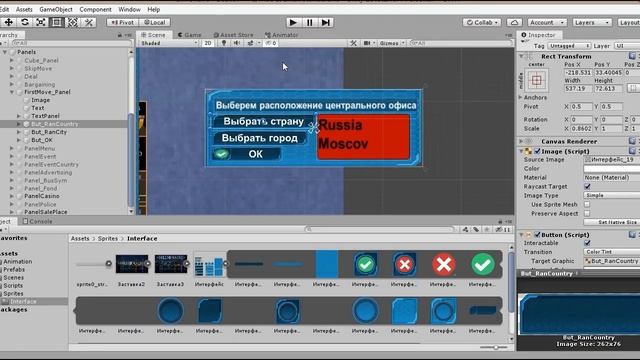640x360 pixels.
Task: Open the Collab dropdown
Action: click(x=482, y=22)
